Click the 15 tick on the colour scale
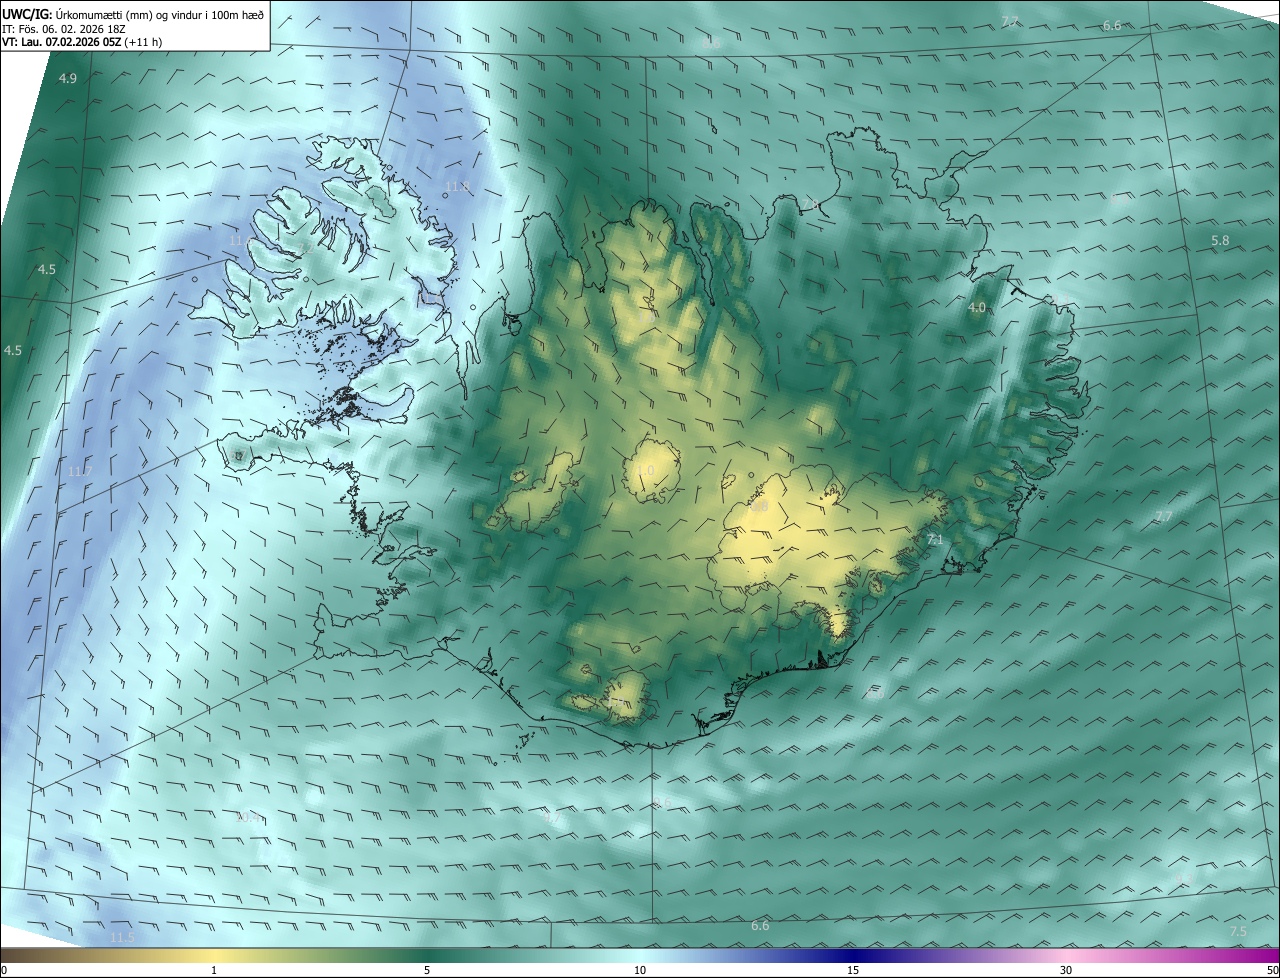This screenshot has height=978, width=1280. click(853, 970)
